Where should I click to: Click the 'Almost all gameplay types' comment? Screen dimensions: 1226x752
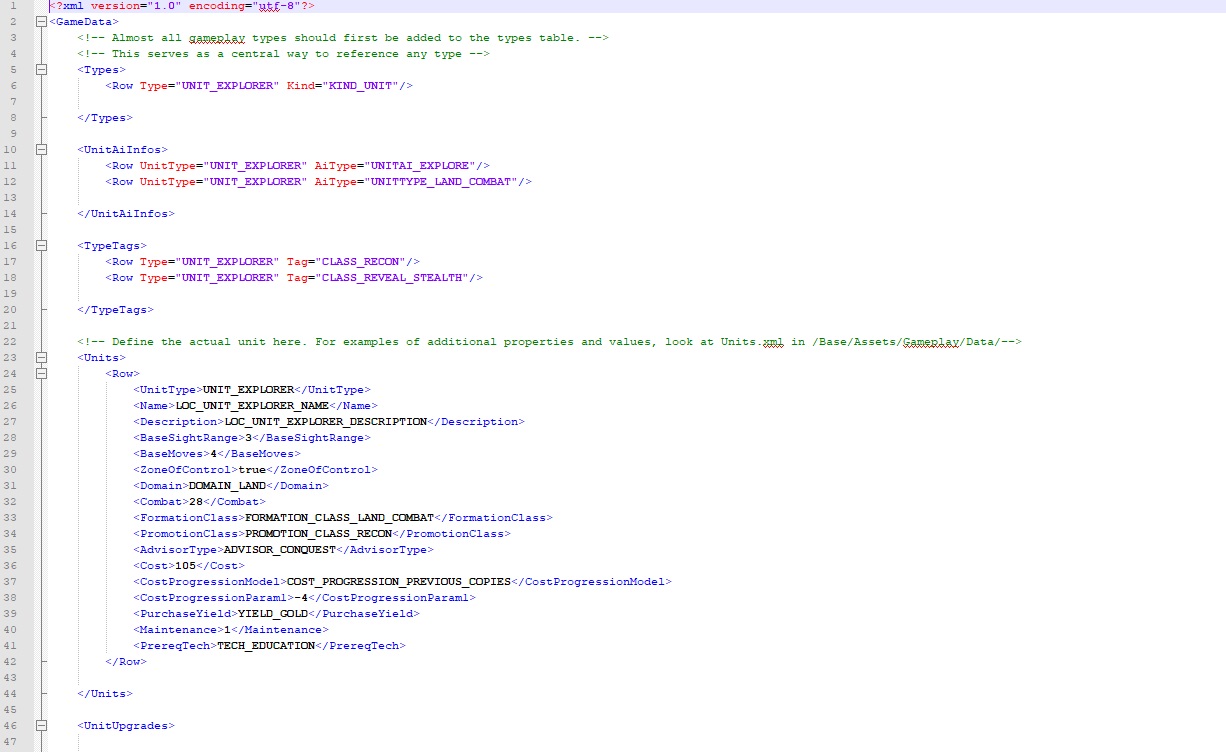343,38
